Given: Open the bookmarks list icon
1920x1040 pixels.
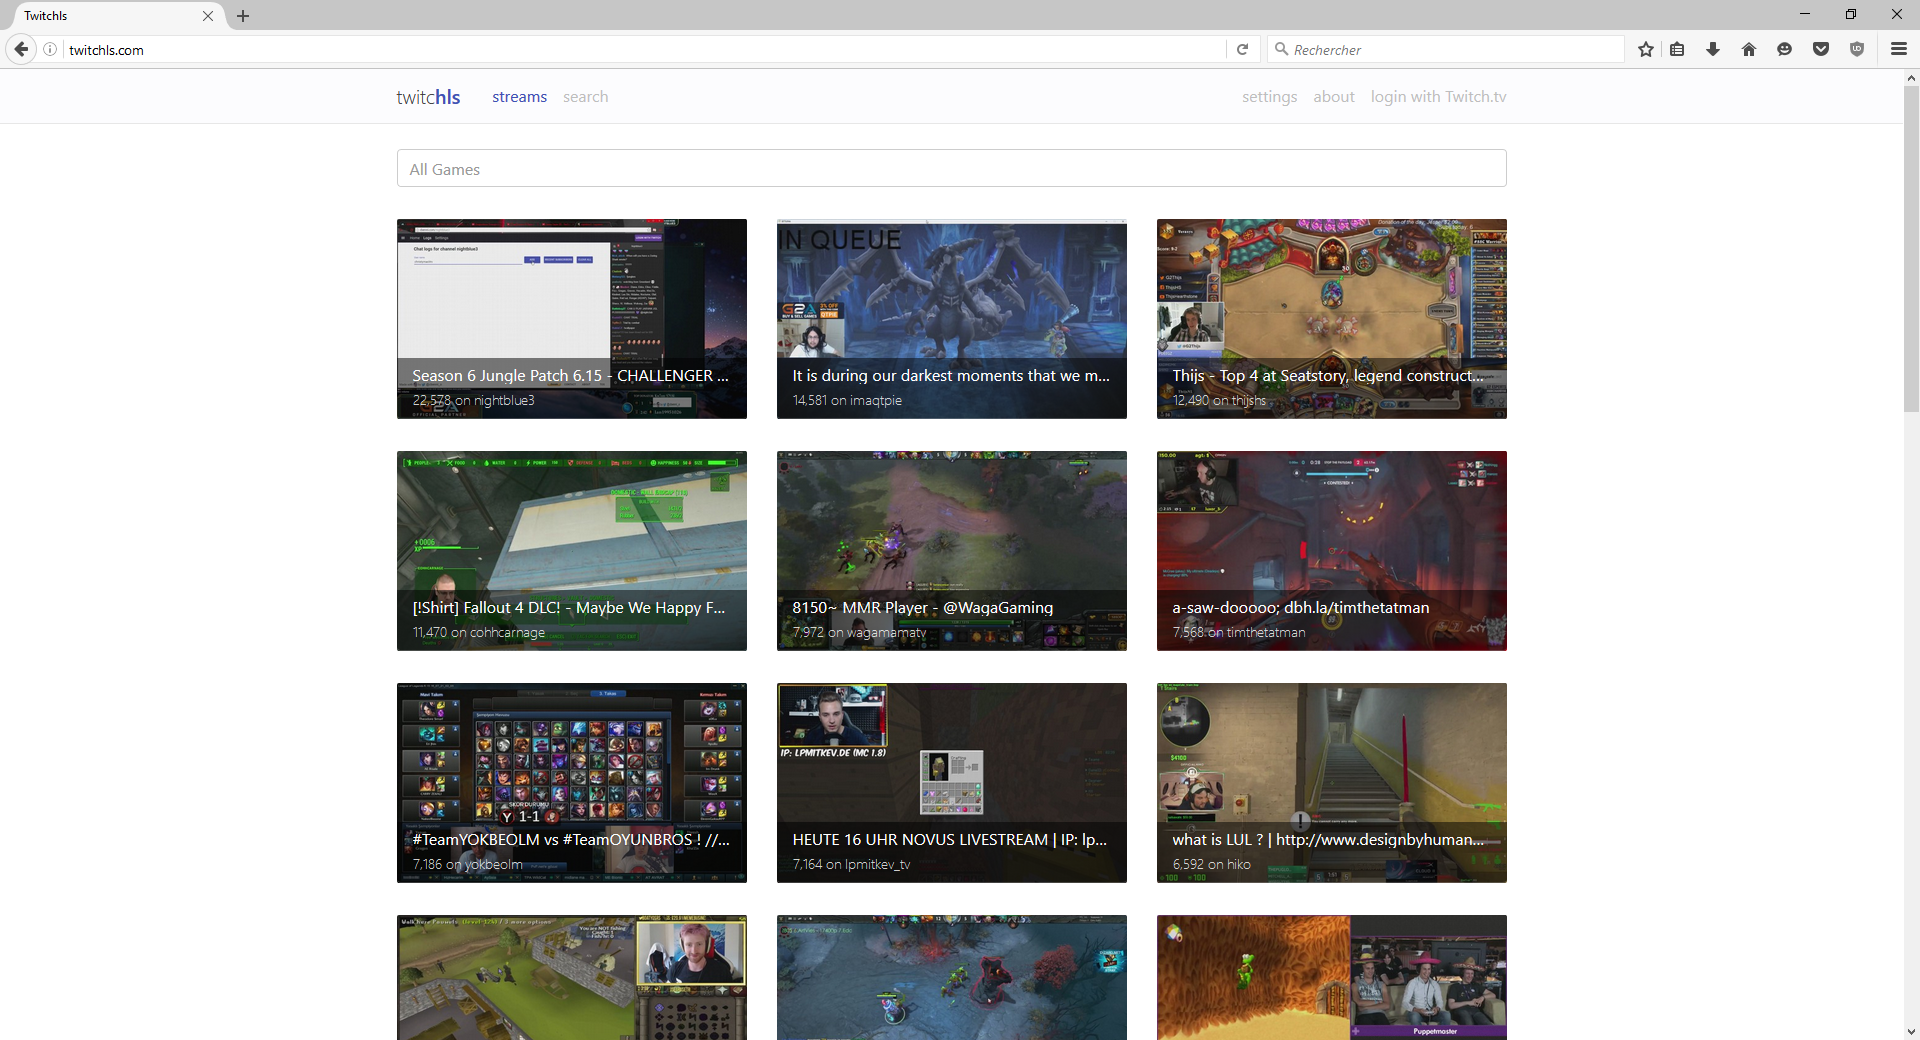Looking at the screenshot, I should (x=1677, y=49).
